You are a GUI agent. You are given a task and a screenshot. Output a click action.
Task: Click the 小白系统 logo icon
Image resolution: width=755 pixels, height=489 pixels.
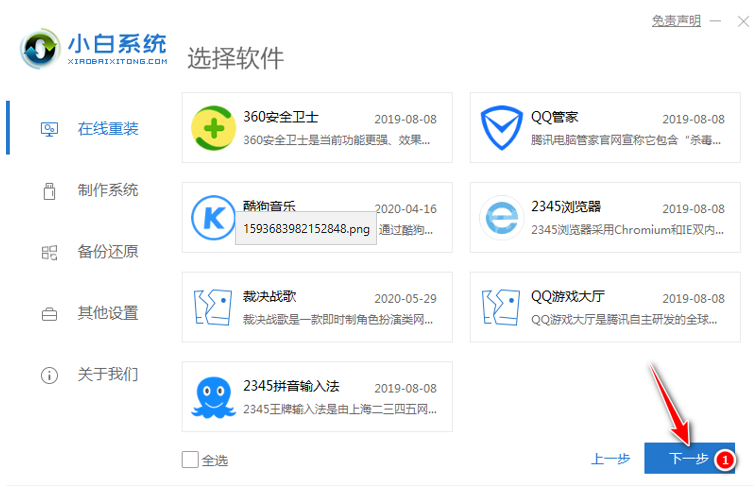pos(40,49)
